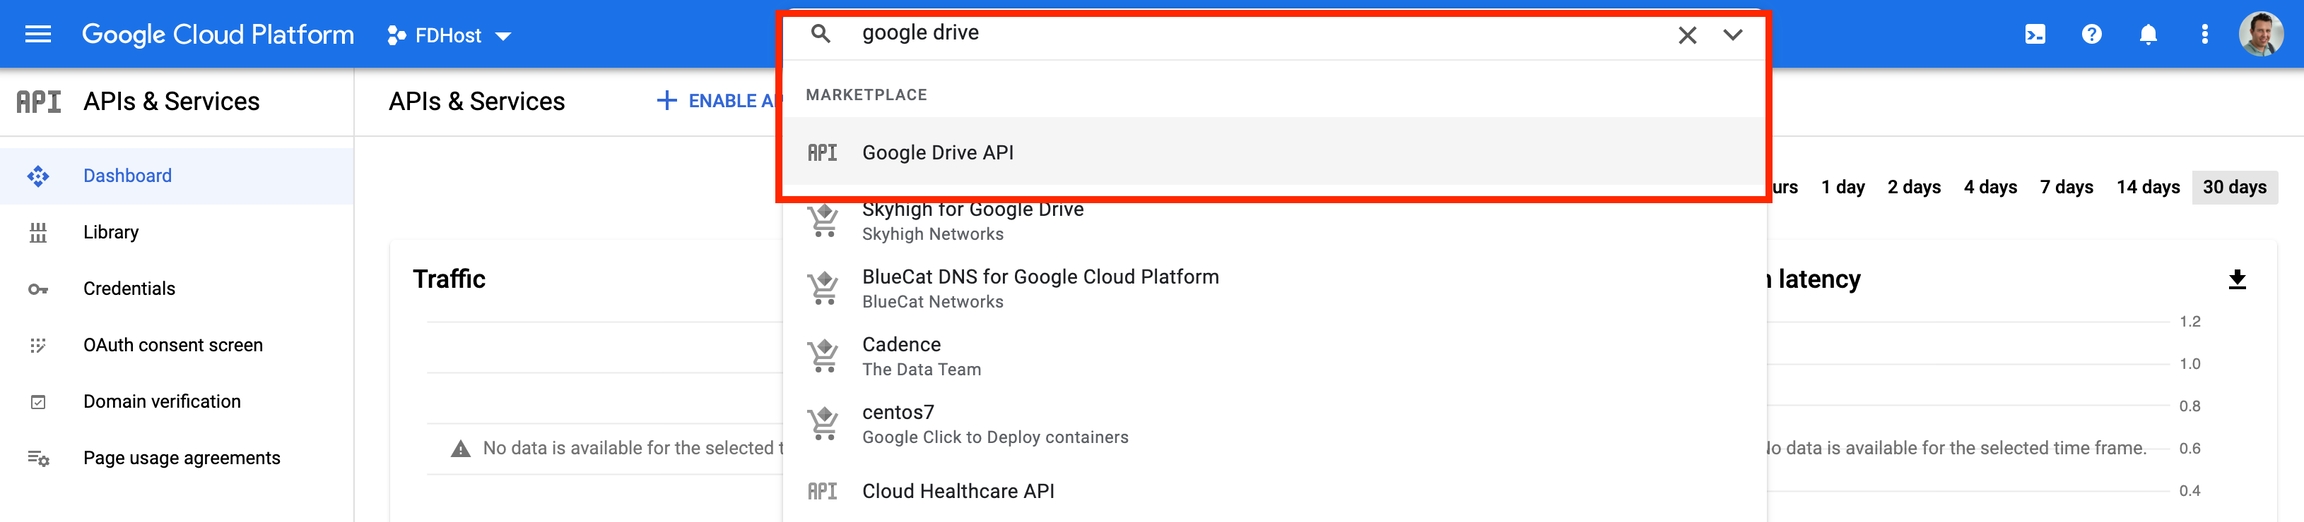Screen dimensions: 2304x522
Task: Open the three-dot settings menu
Action: (x=2204, y=35)
